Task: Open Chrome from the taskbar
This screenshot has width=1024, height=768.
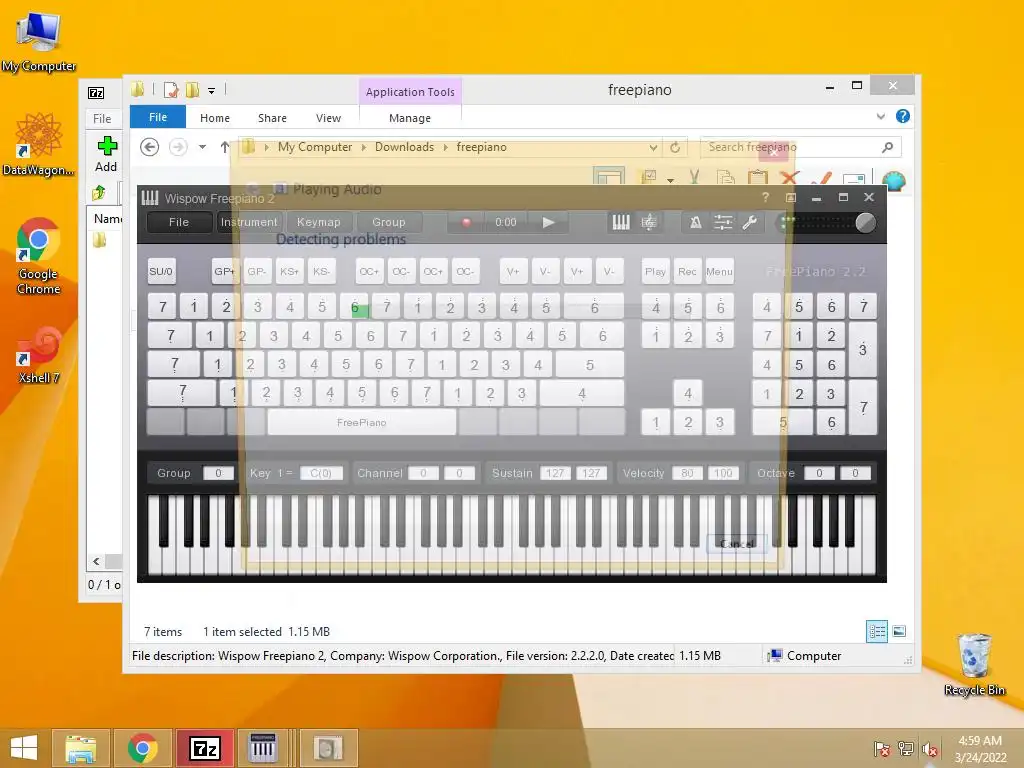Action: pos(142,748)
